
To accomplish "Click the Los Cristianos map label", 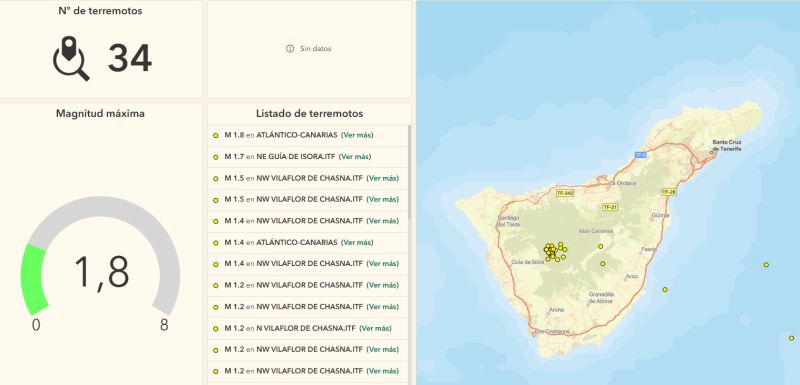I will click(551, 331).
